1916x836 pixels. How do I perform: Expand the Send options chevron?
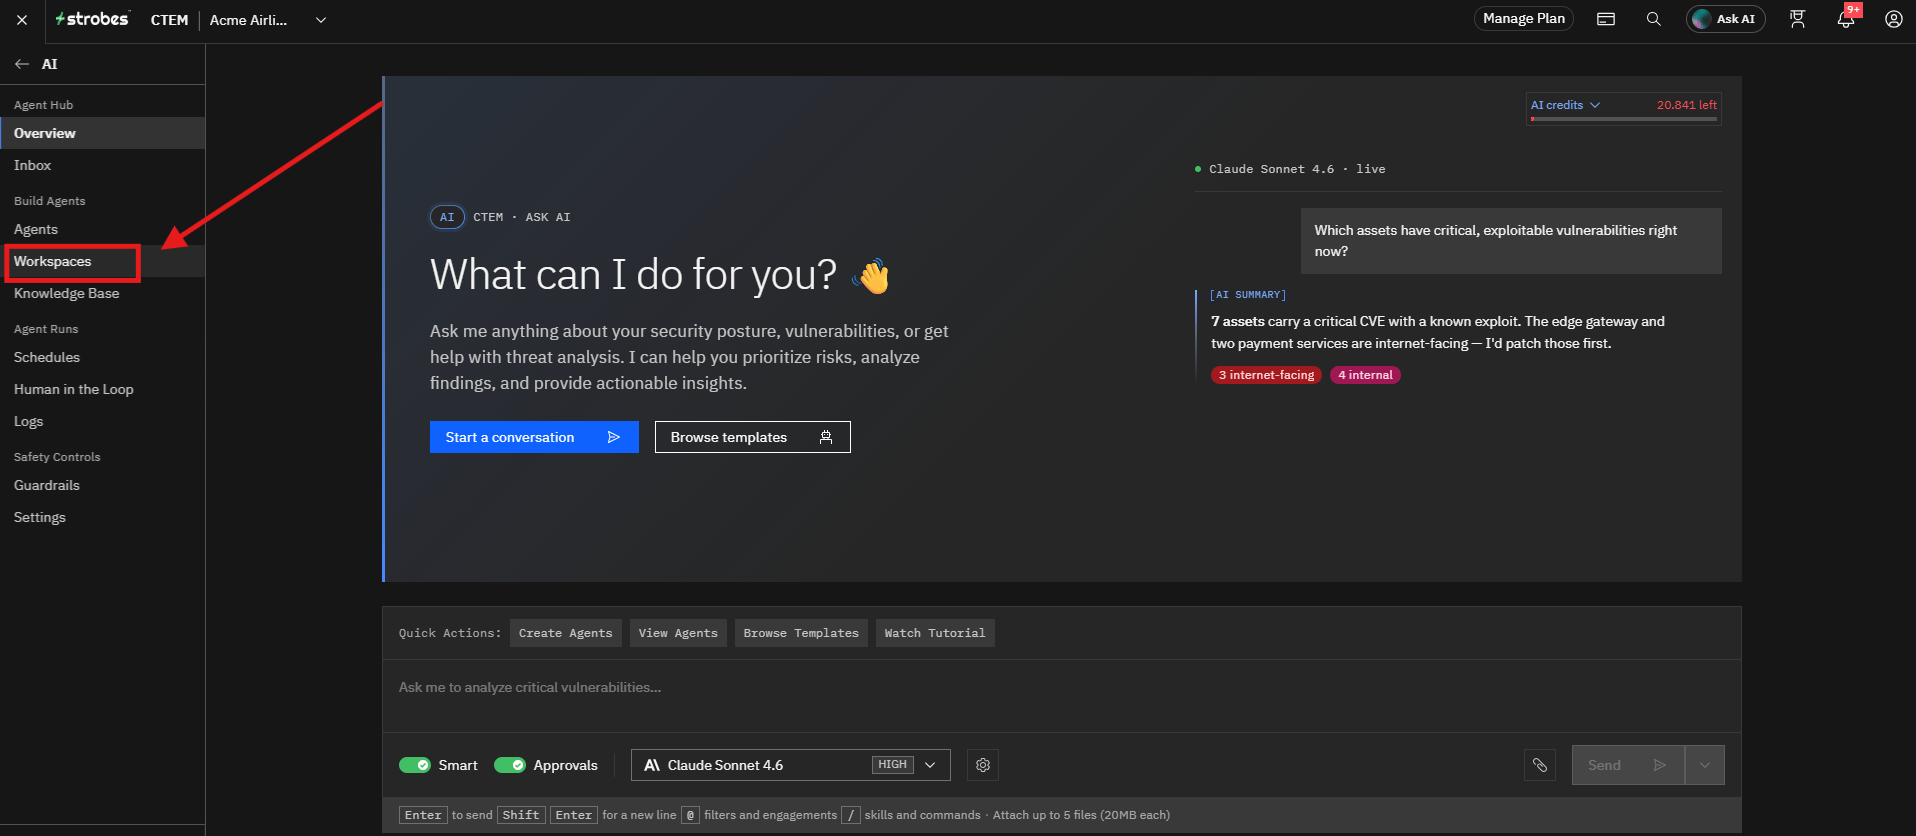1705,765
